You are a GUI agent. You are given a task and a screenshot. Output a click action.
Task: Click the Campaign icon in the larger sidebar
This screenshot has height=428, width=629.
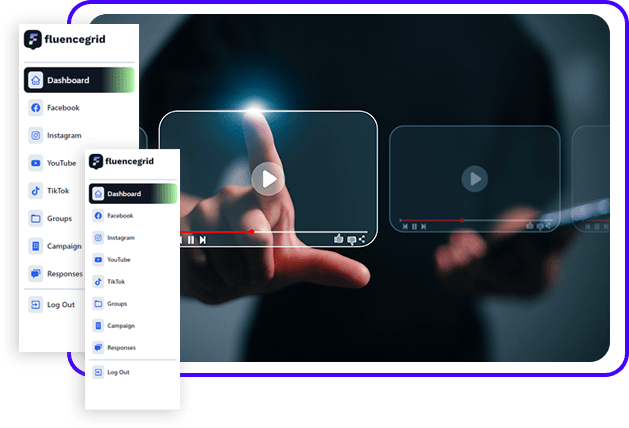point(35,246)
